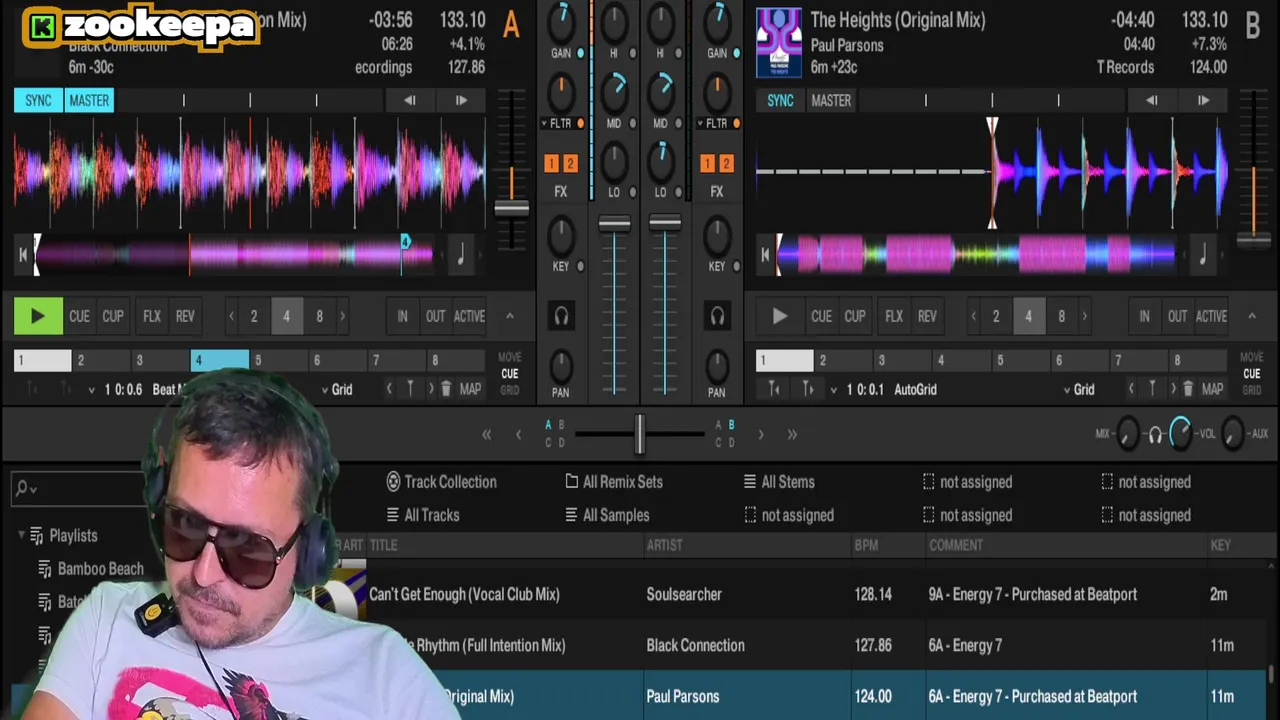Viewport: 1280px width, 720px height.
Task: Sort browser list by KEY column
Action: pyautogui.click(x=1220, y=545)
